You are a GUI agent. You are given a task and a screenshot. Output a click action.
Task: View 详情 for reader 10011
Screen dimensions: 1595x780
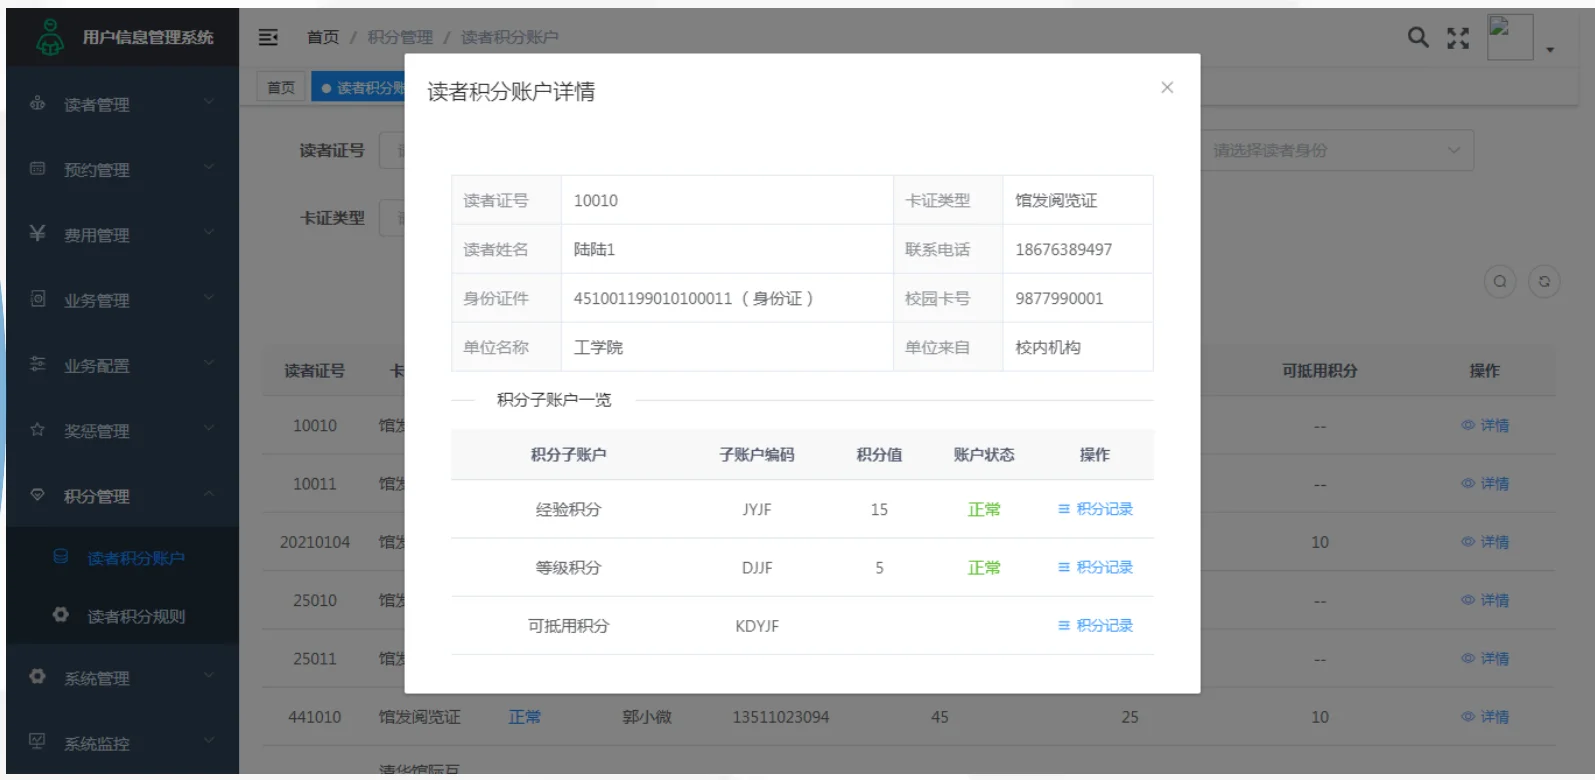point(1485,483)
